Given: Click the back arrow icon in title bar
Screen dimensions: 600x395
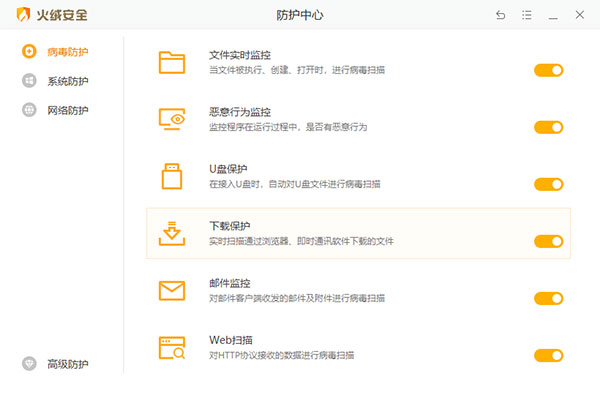Looking at the screenshot, I should [x=501, y=15].
